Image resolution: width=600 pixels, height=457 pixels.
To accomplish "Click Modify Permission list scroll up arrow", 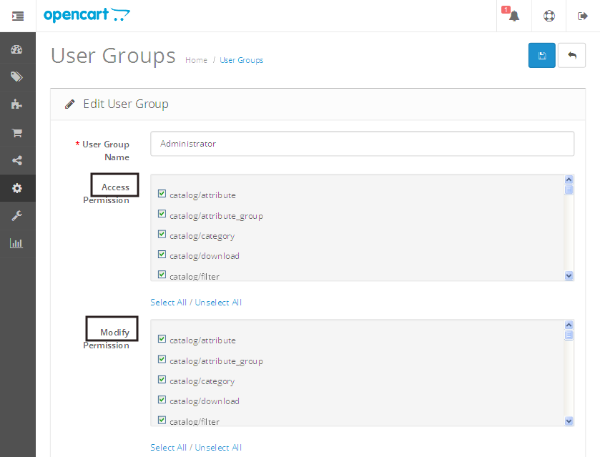I will click(x=569, y=325).
